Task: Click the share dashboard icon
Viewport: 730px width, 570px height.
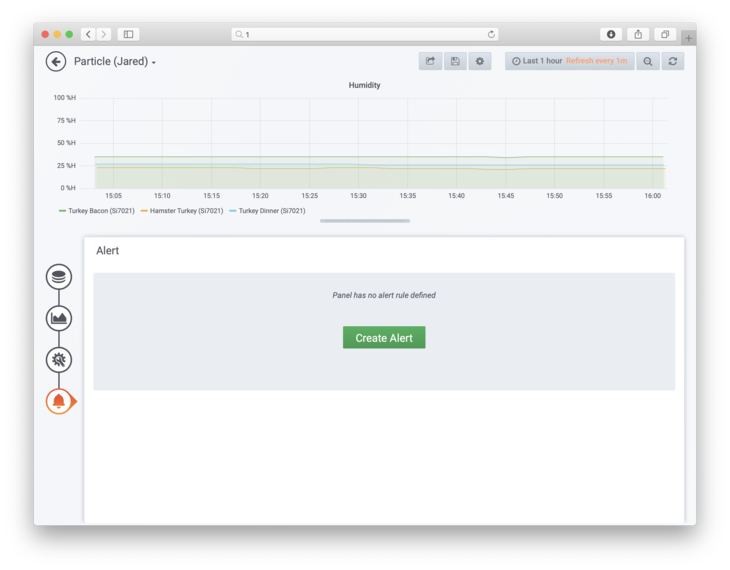Action: 430,61
